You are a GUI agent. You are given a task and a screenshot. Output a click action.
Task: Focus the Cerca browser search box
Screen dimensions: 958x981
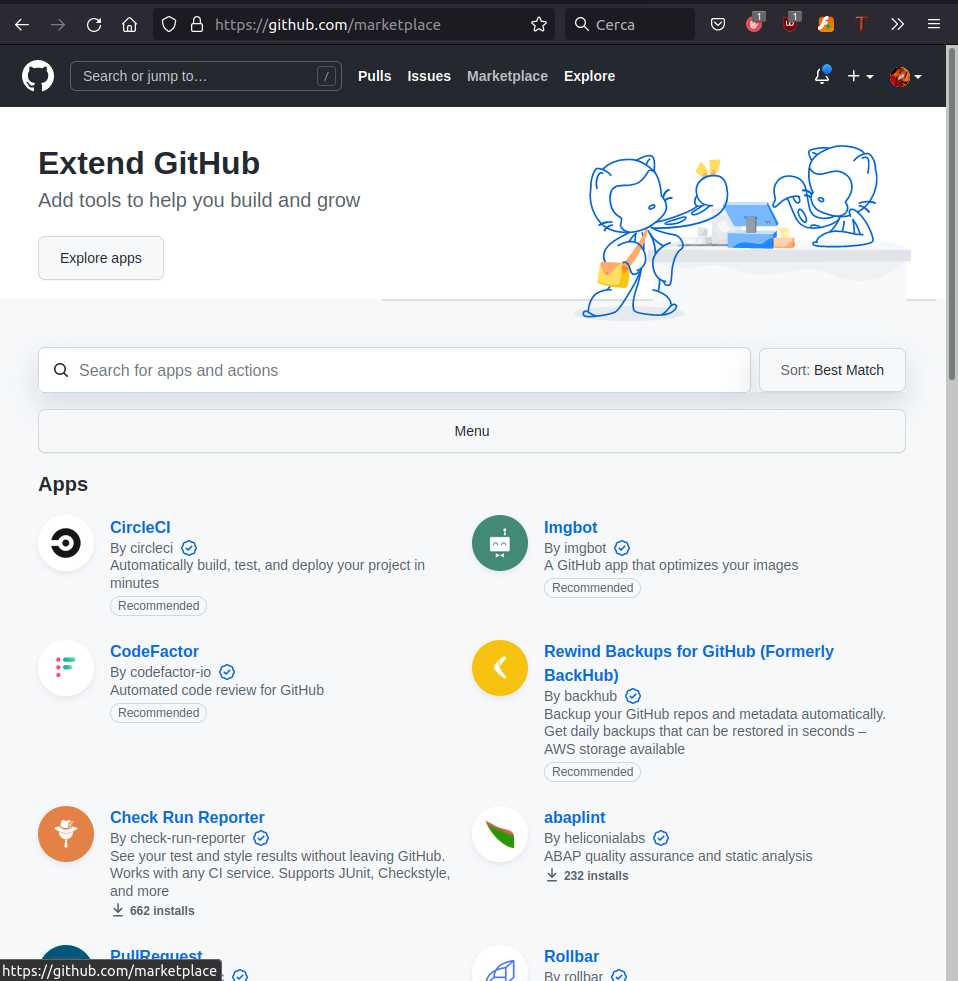(629, 24)
